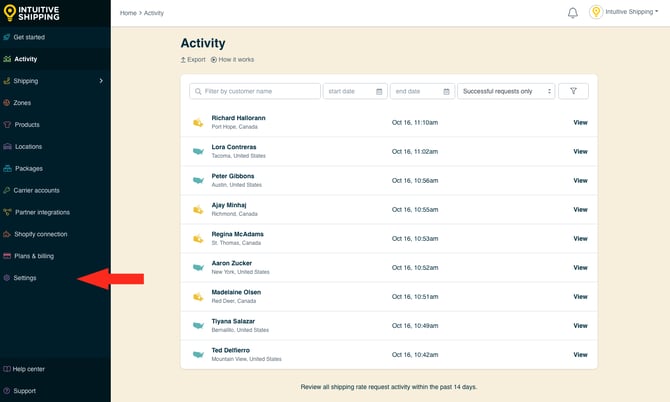Select the name Madelaine Olsen
This screenshot has height=402, width=670.
click(236, 292)
